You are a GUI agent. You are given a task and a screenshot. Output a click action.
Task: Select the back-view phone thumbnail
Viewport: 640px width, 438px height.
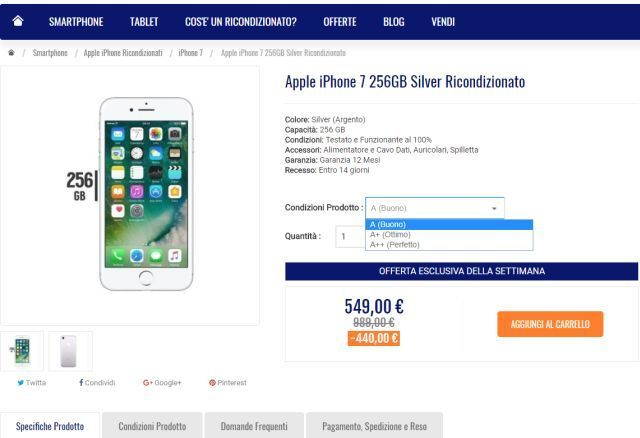tap(70, 351)
